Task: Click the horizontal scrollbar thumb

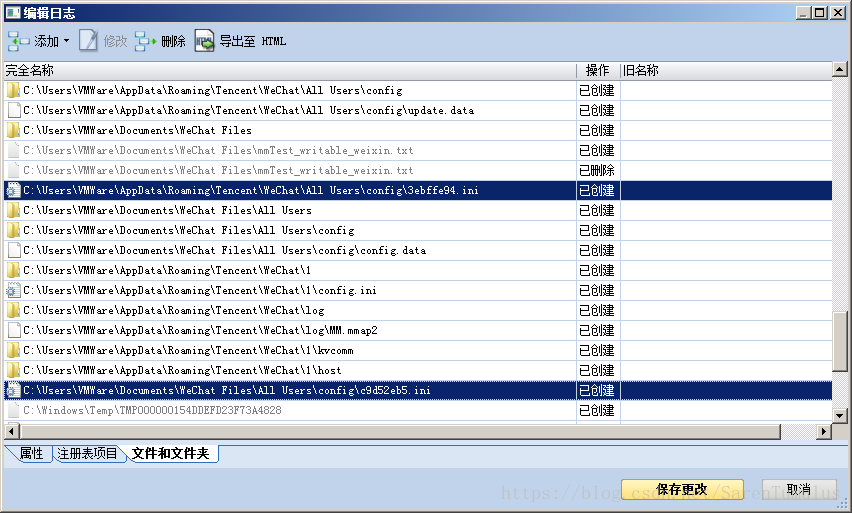Action: click(x=400, y=431)
